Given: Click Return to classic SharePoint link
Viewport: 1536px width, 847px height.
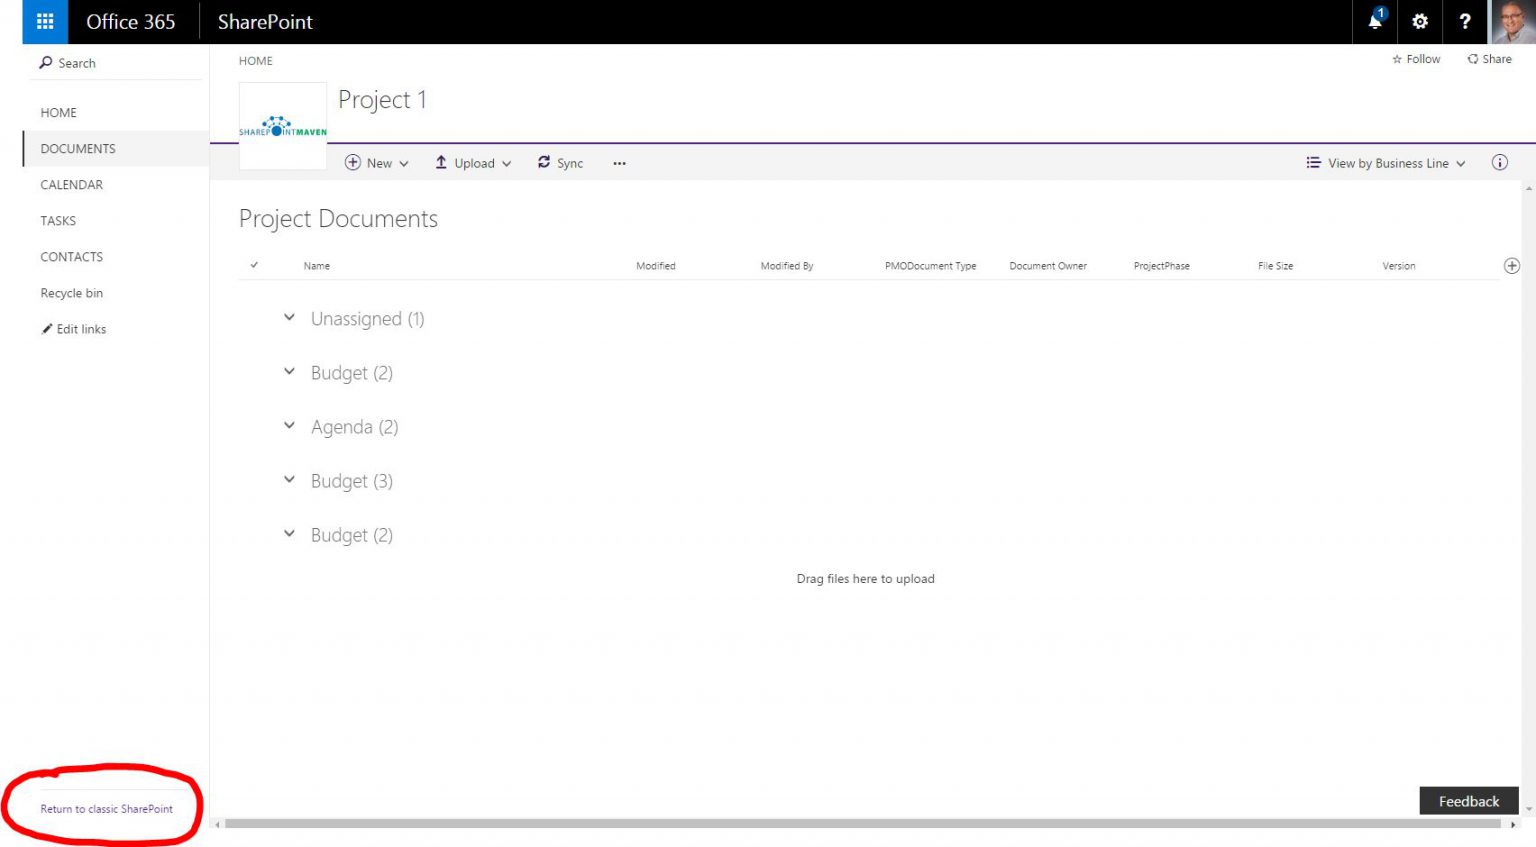Looking at the screenshot, I should click(x=105, y=808).
